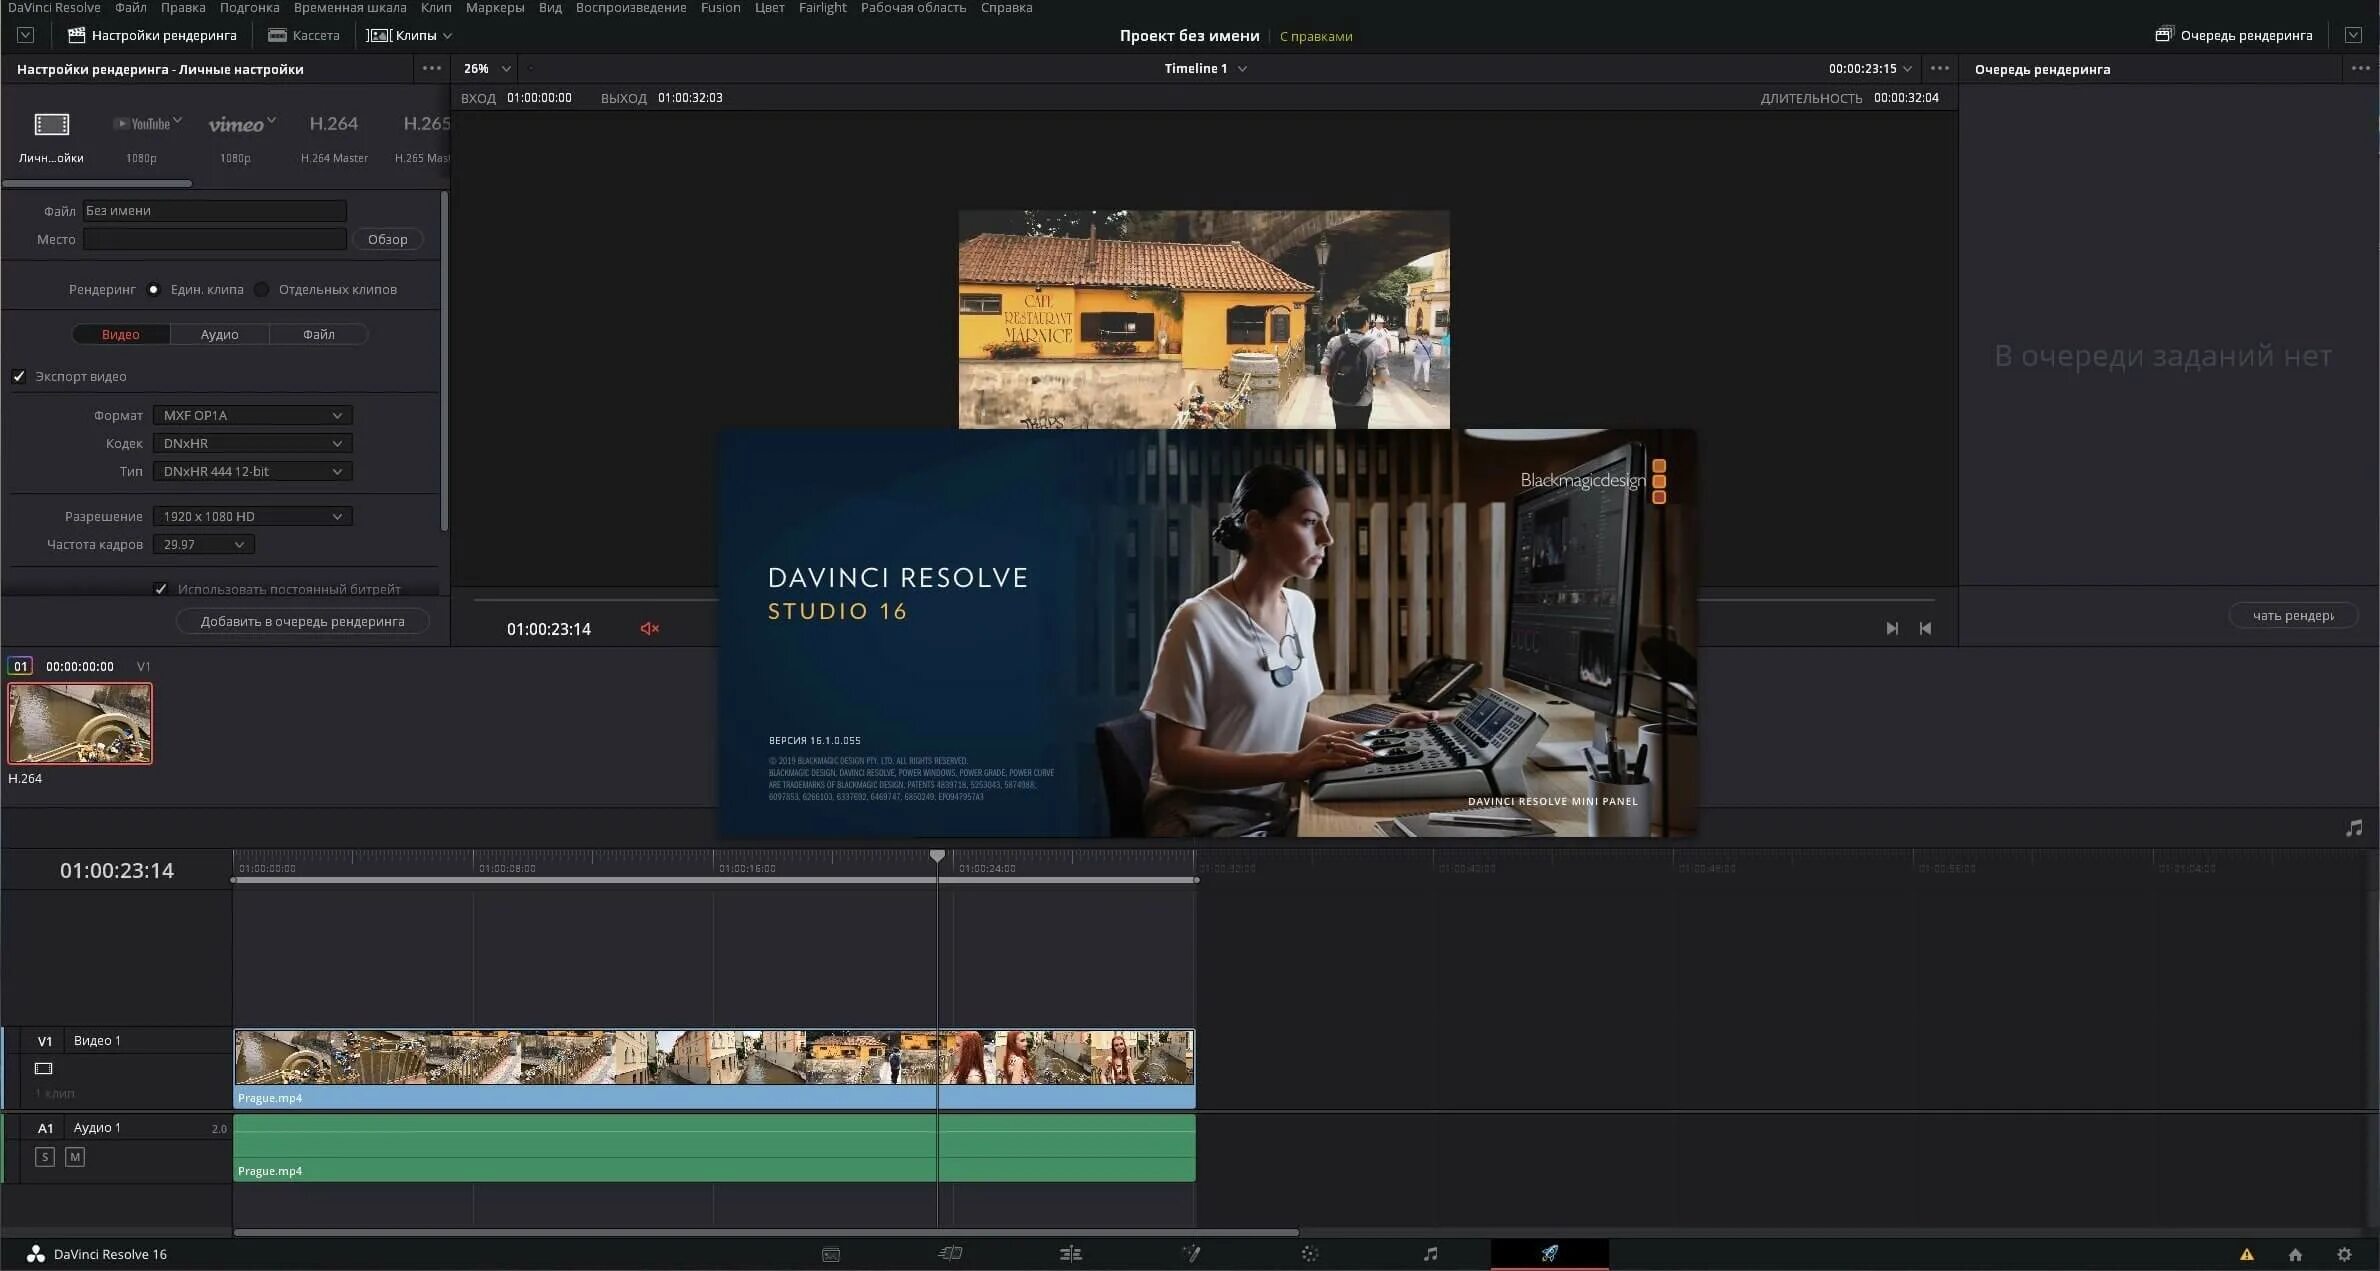This screenshot has width=2380, height=1271.
Task: Switch to the Аудио tab
Action: [x=219, y=334]
